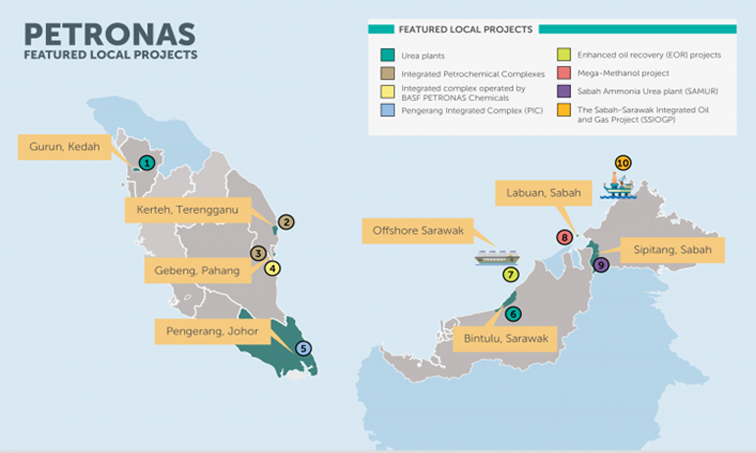Click the offshore oil rig icon

coord(619,186)
